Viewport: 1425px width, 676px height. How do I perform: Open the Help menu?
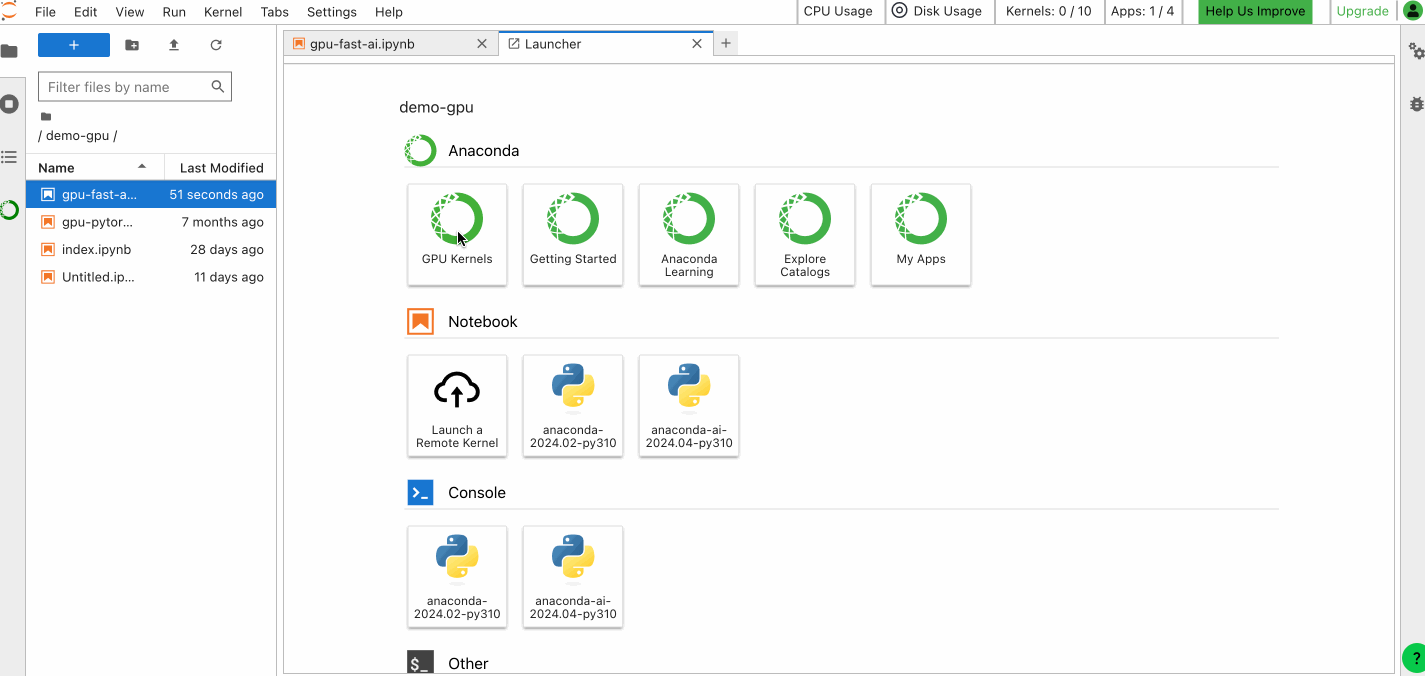click(389, 12)
